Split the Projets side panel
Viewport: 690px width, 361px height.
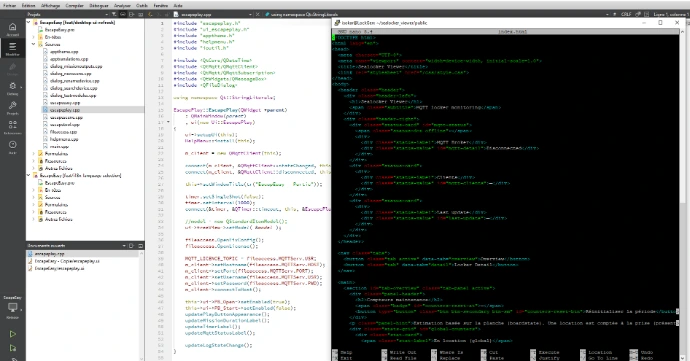coord(132,14)
